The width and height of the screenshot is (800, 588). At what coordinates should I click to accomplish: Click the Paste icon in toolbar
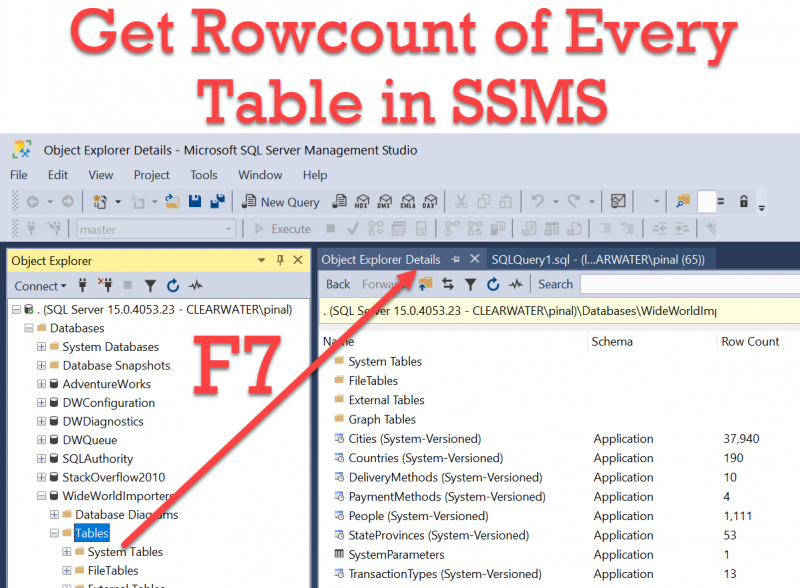point(506,202)
